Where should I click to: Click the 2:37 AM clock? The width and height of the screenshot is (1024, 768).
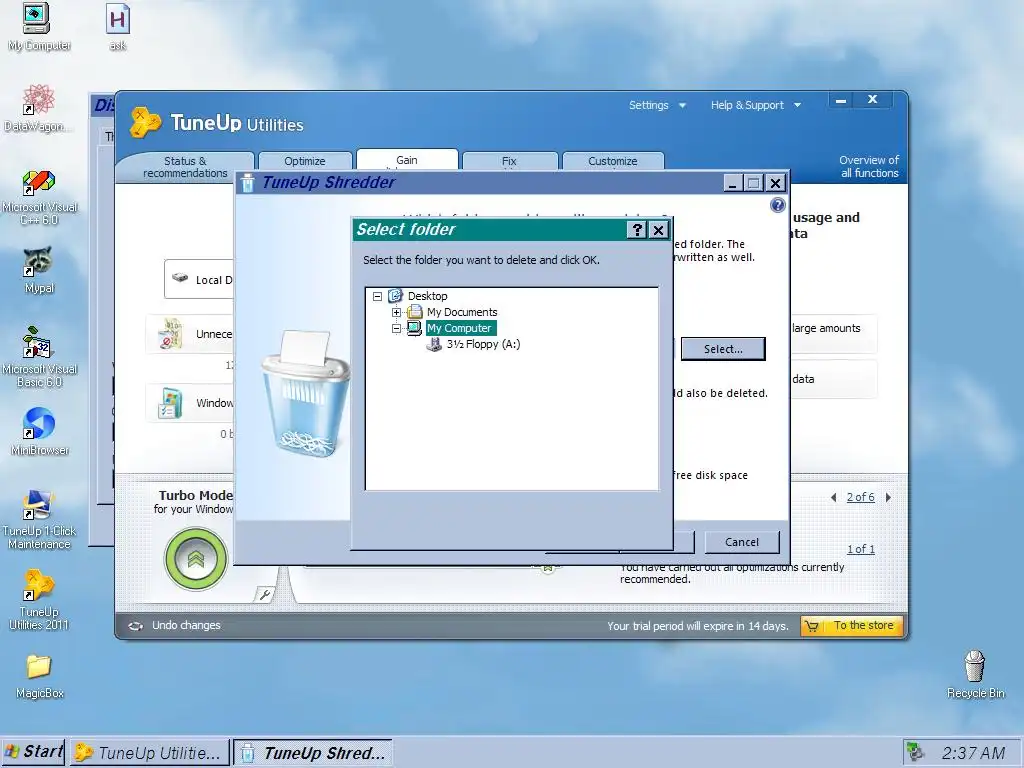973,753
